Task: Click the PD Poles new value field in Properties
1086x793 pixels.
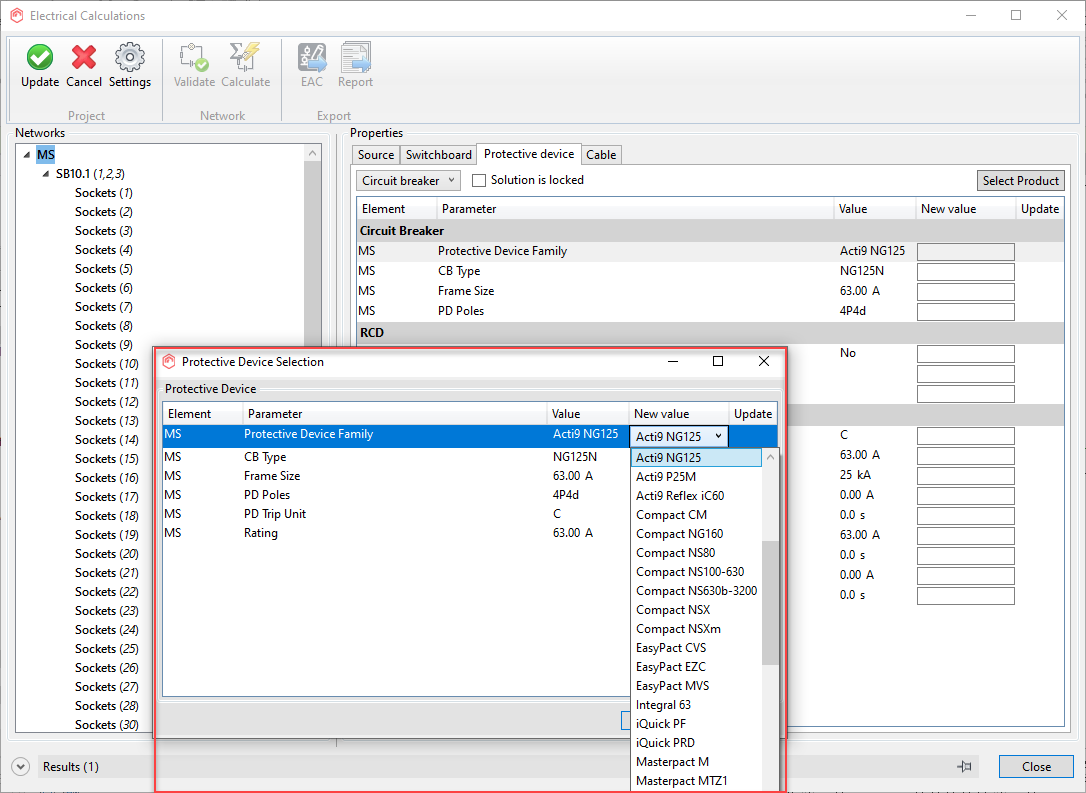Action: point(965,312)
